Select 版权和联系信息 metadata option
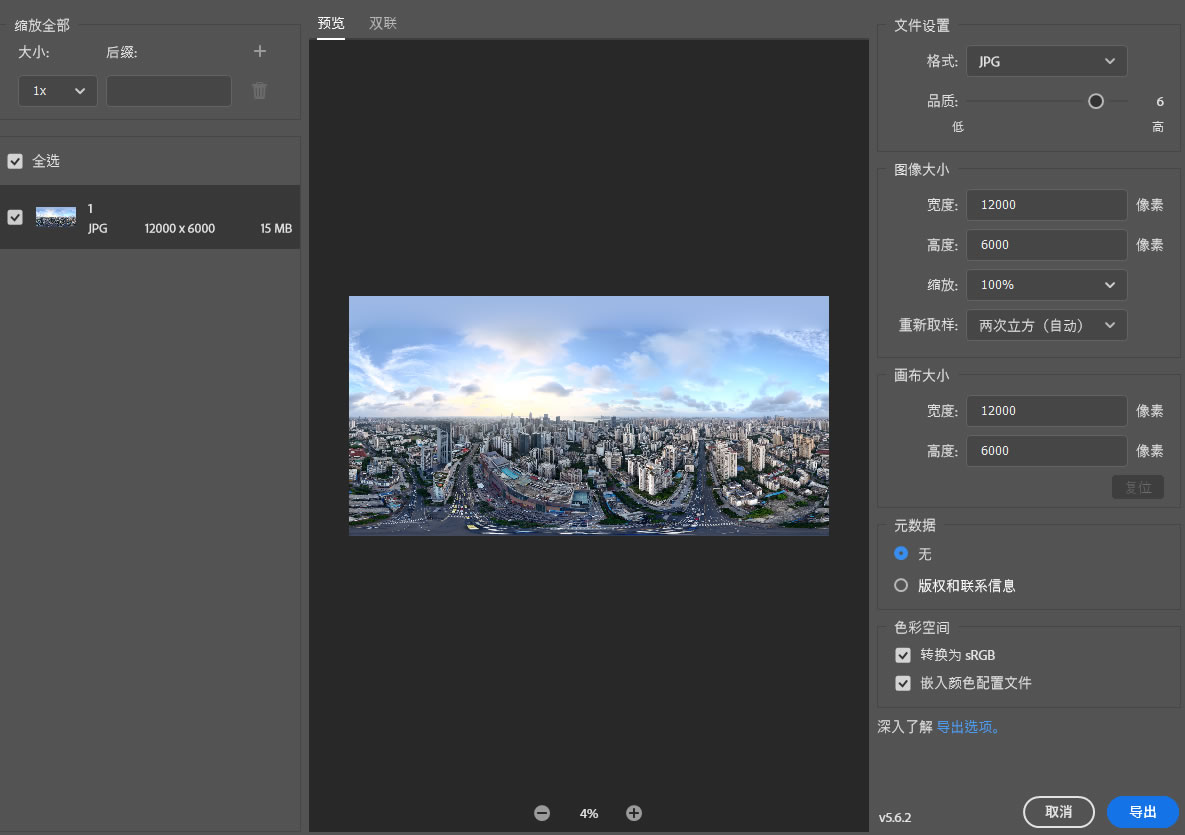 click(x=901, y=586)
